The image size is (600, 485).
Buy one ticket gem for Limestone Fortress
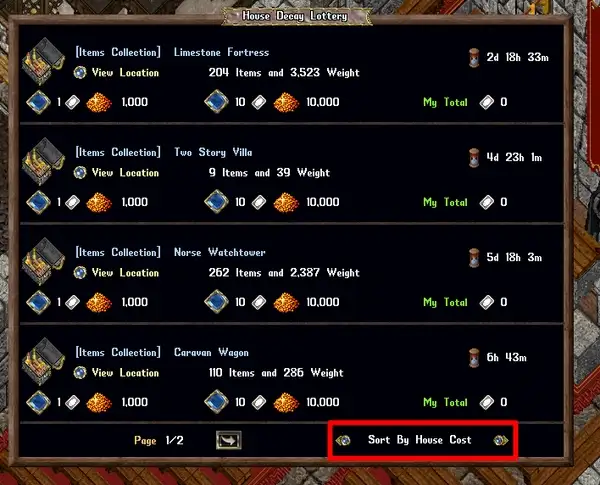(38, 102)
